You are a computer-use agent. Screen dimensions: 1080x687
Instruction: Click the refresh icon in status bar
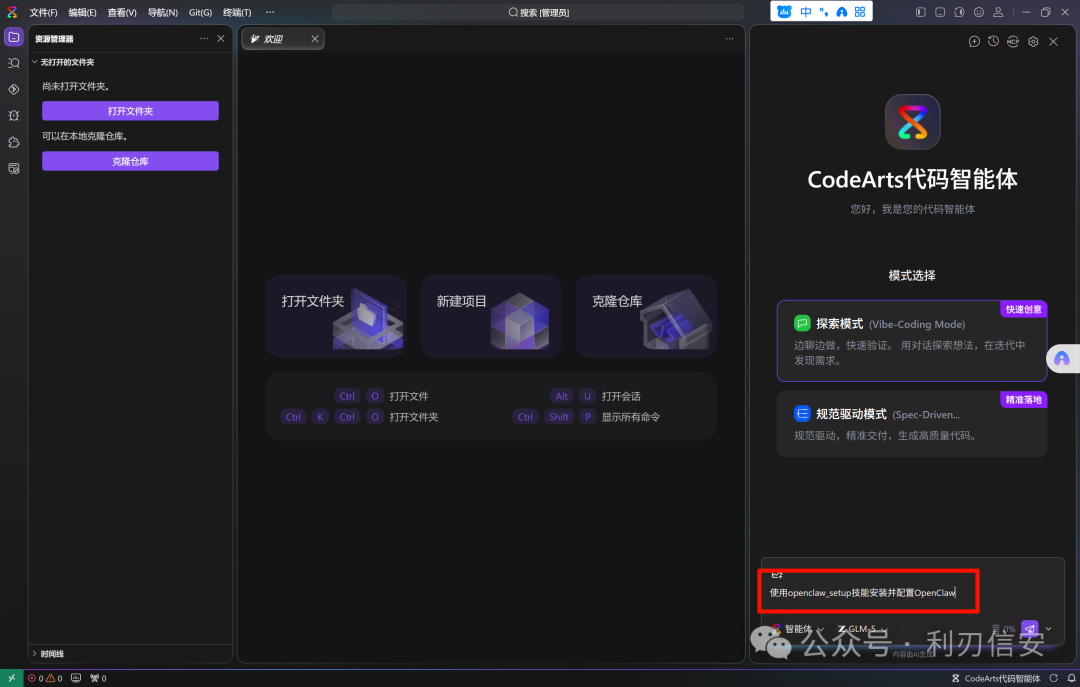pos(1053,678)
